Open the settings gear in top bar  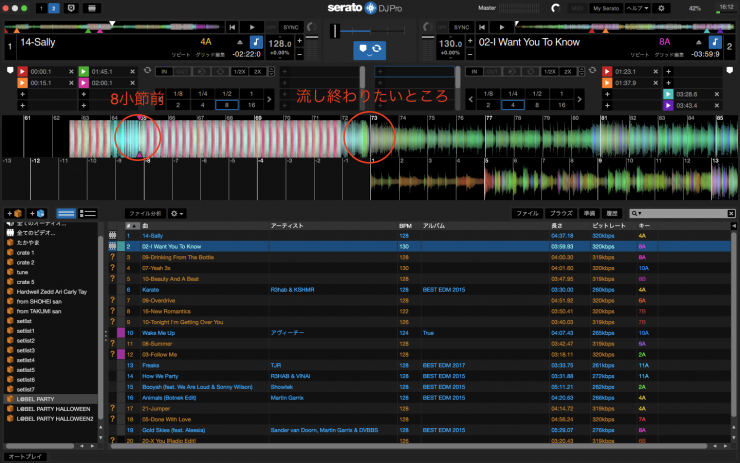pyautogui.click(x=661, y=8)
